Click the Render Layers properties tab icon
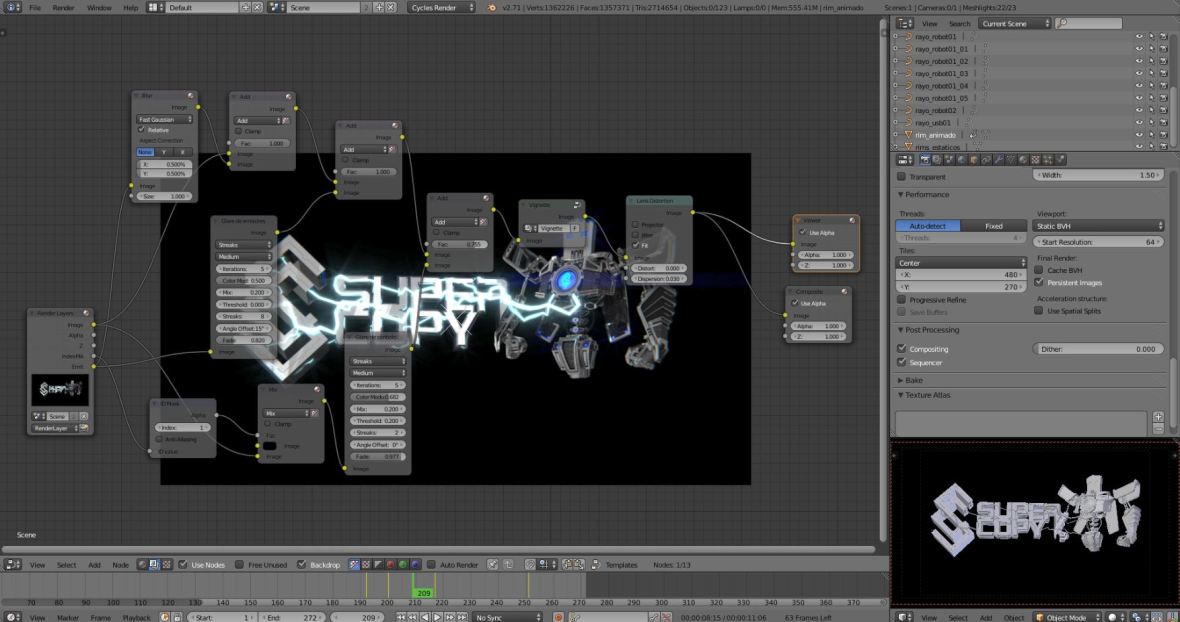The image size is (1180, 622). click(937, 160)
